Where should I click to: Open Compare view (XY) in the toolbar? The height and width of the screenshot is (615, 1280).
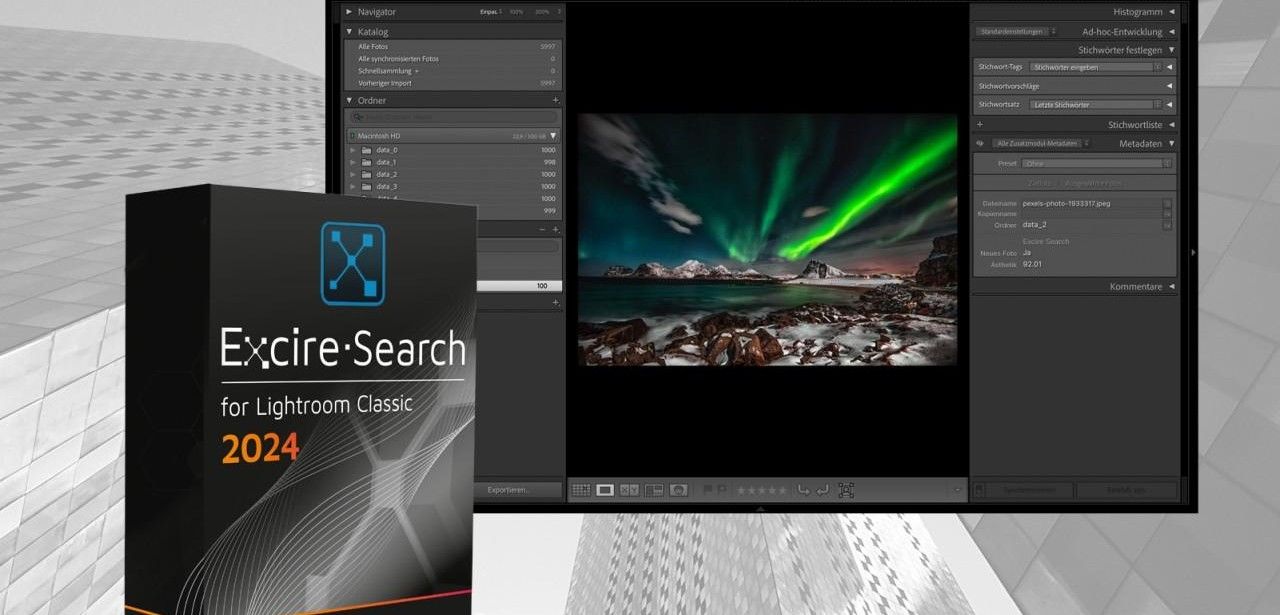click(629, 490)
